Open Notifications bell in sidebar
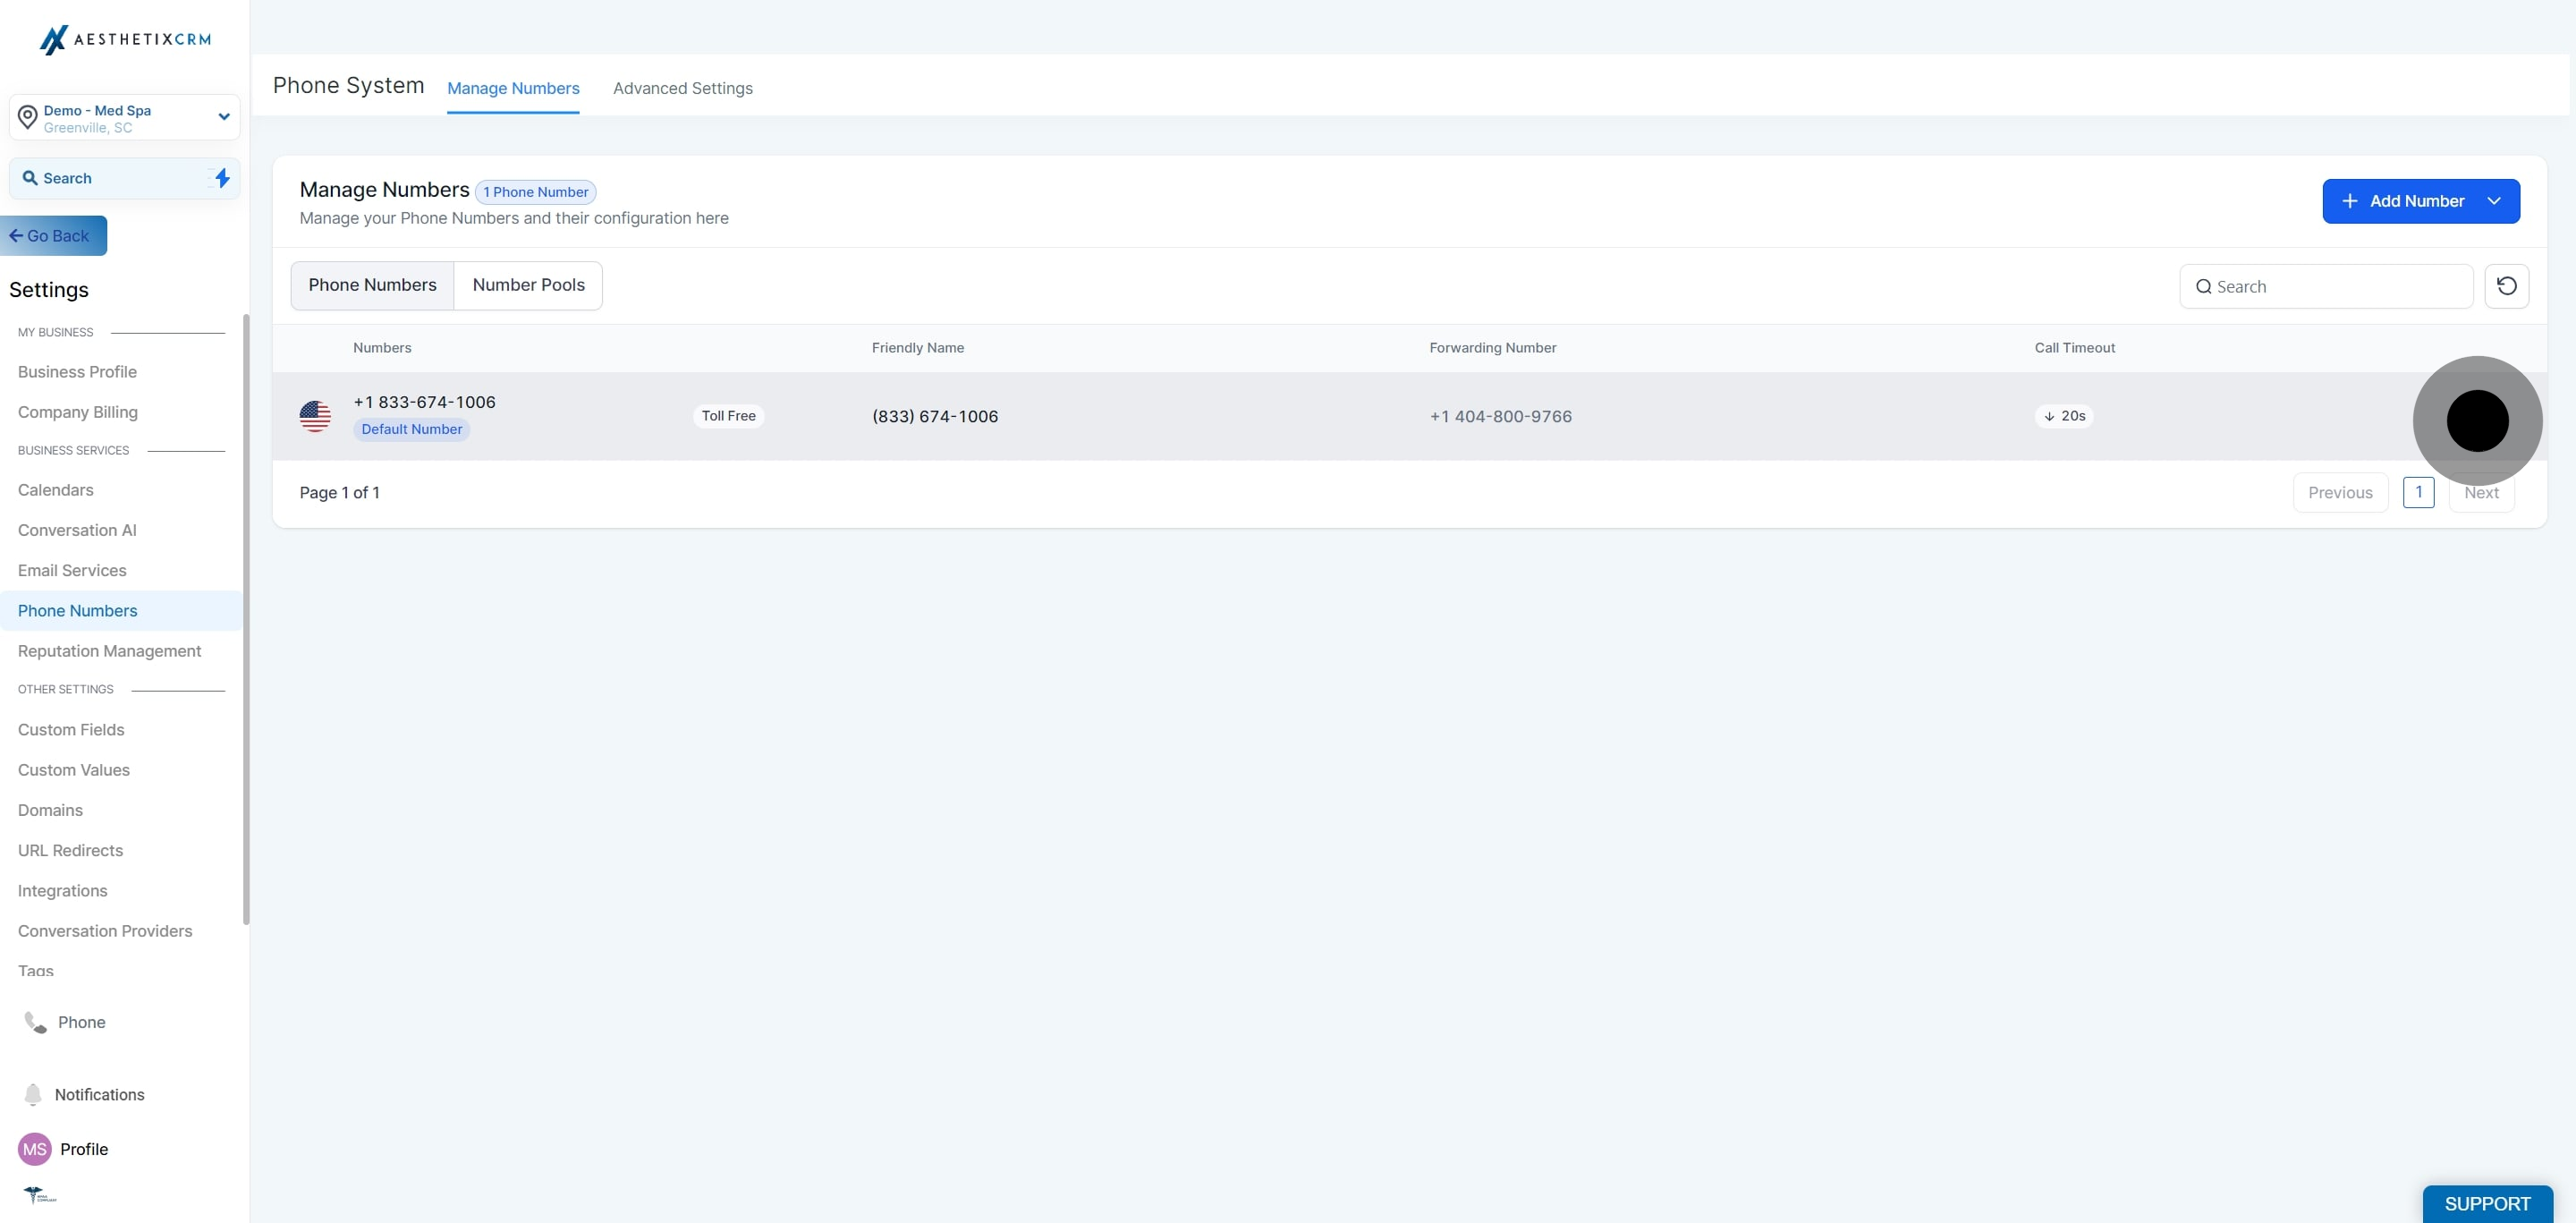 (x=33, y=1094)
